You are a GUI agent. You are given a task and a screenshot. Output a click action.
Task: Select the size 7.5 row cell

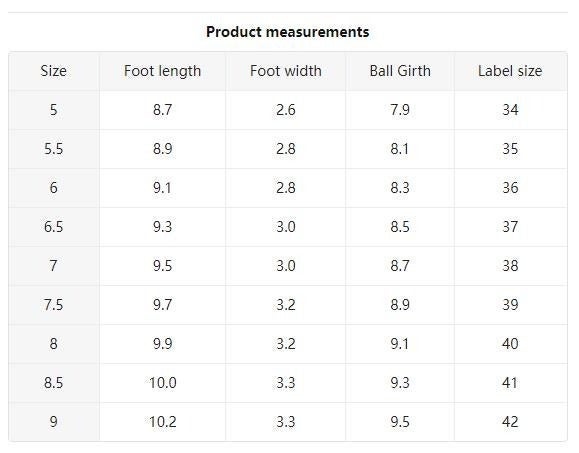click(54, 305)
